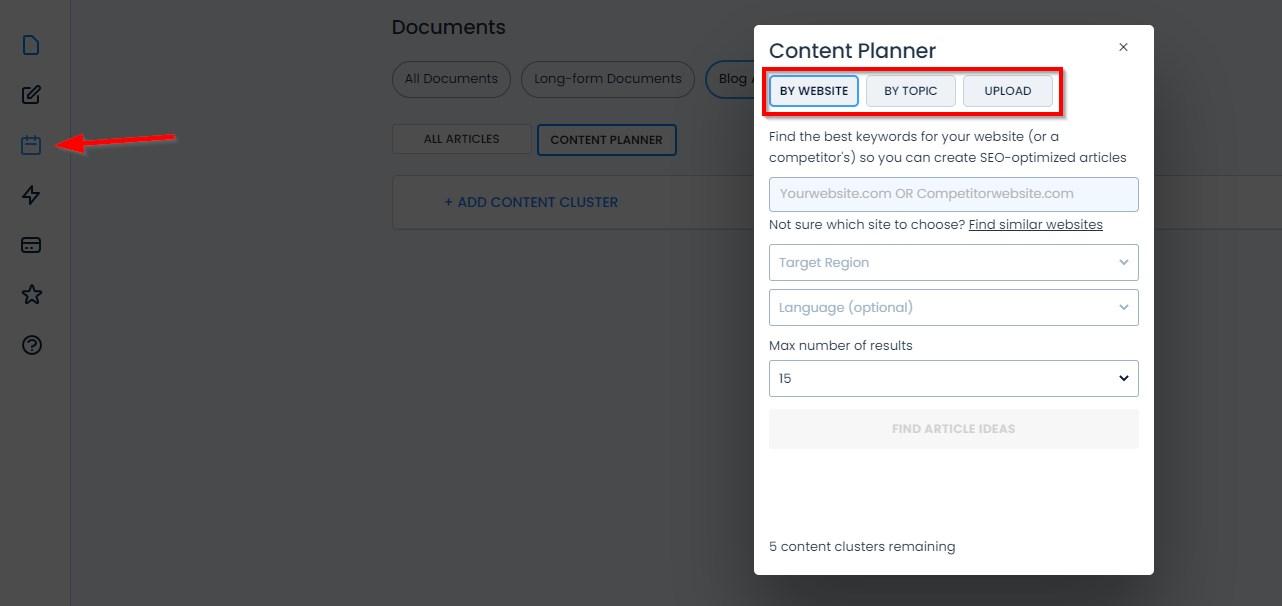Open the star favorites sidebar icon

(x=31, y=295)
